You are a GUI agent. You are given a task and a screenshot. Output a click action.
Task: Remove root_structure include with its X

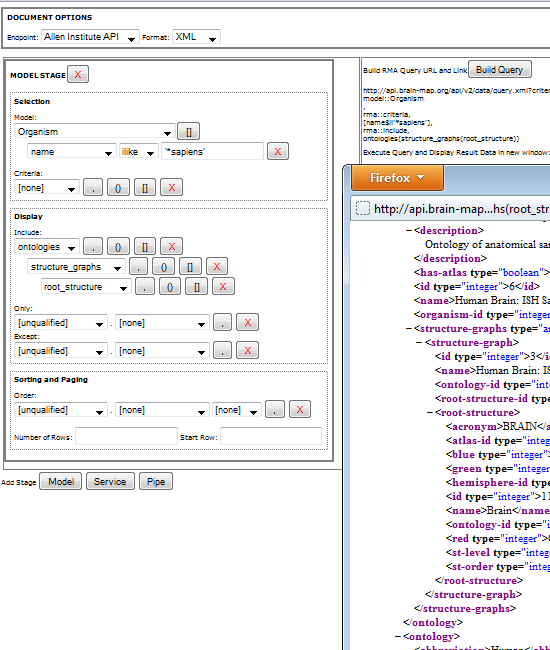pos(223,286)
